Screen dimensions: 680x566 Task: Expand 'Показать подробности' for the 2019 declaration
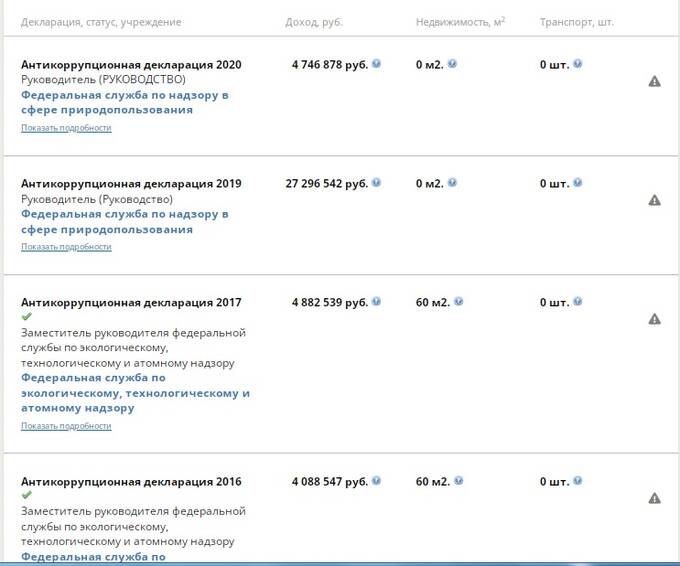(x=66, y=247)
